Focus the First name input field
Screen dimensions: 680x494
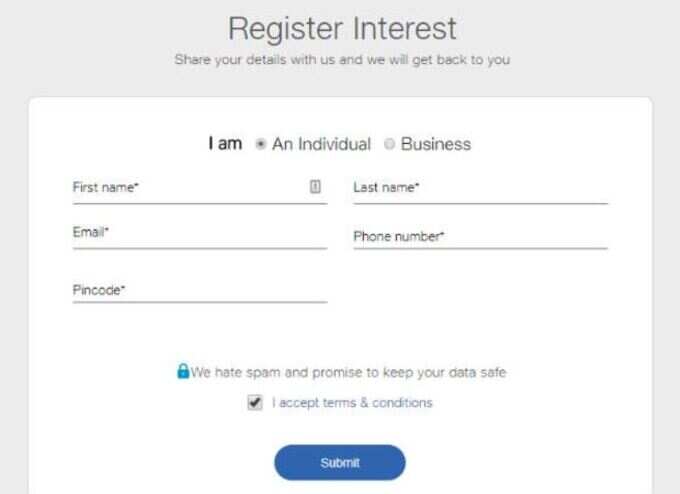tap(200, 189)
